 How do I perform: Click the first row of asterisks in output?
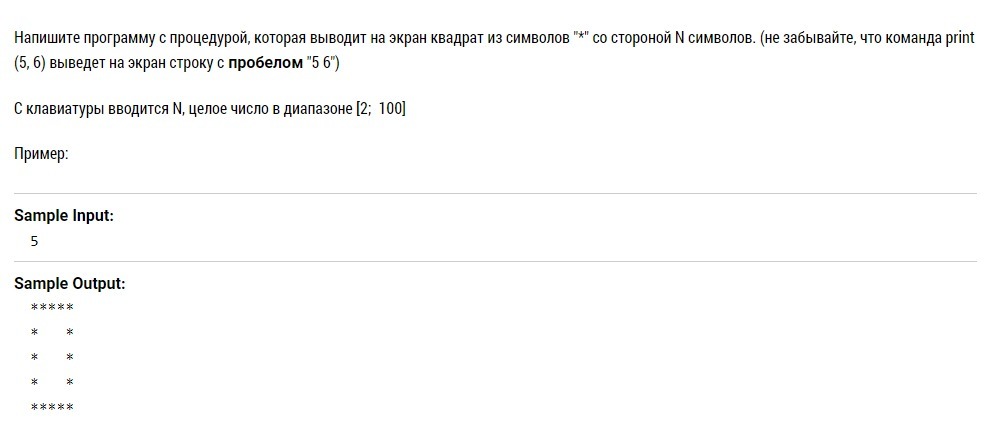coord(52,308)
